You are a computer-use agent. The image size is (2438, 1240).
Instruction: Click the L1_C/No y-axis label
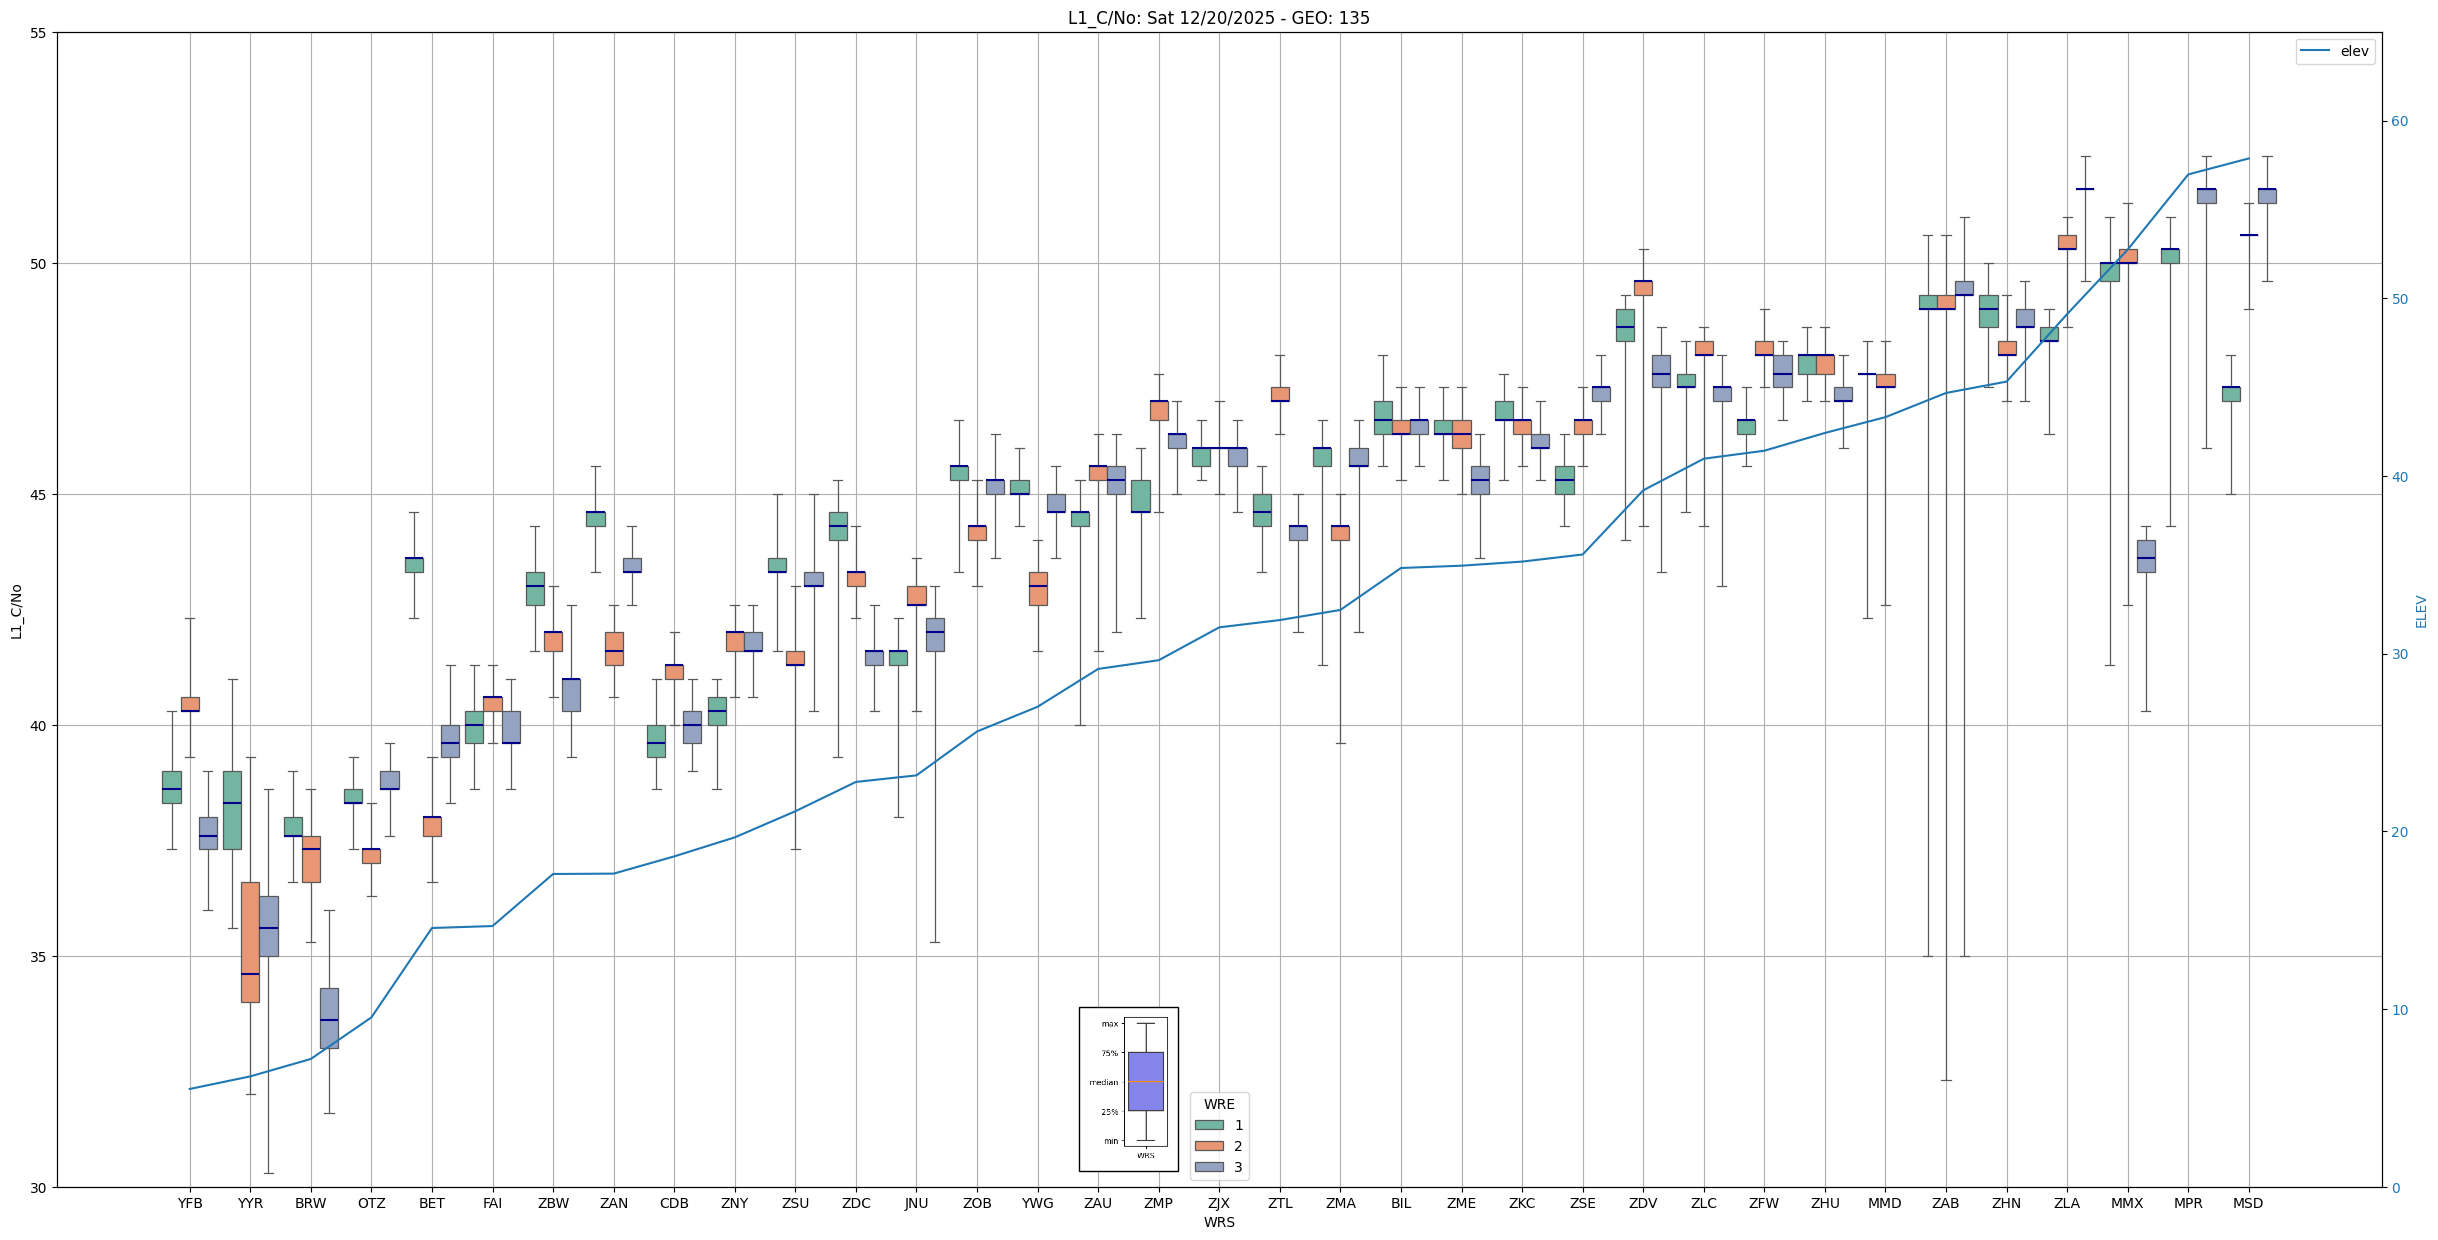pyautogui.click(x=16, y=612)
